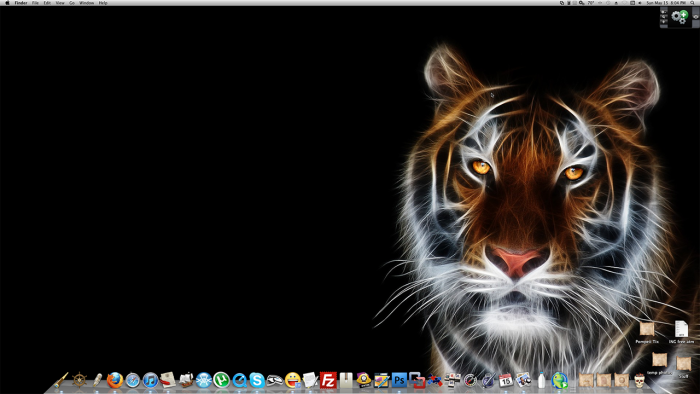The width and height of the screenshot is (700, 394).
Task: Open the ship's wheel icon in the Dock
Action: 79,380
